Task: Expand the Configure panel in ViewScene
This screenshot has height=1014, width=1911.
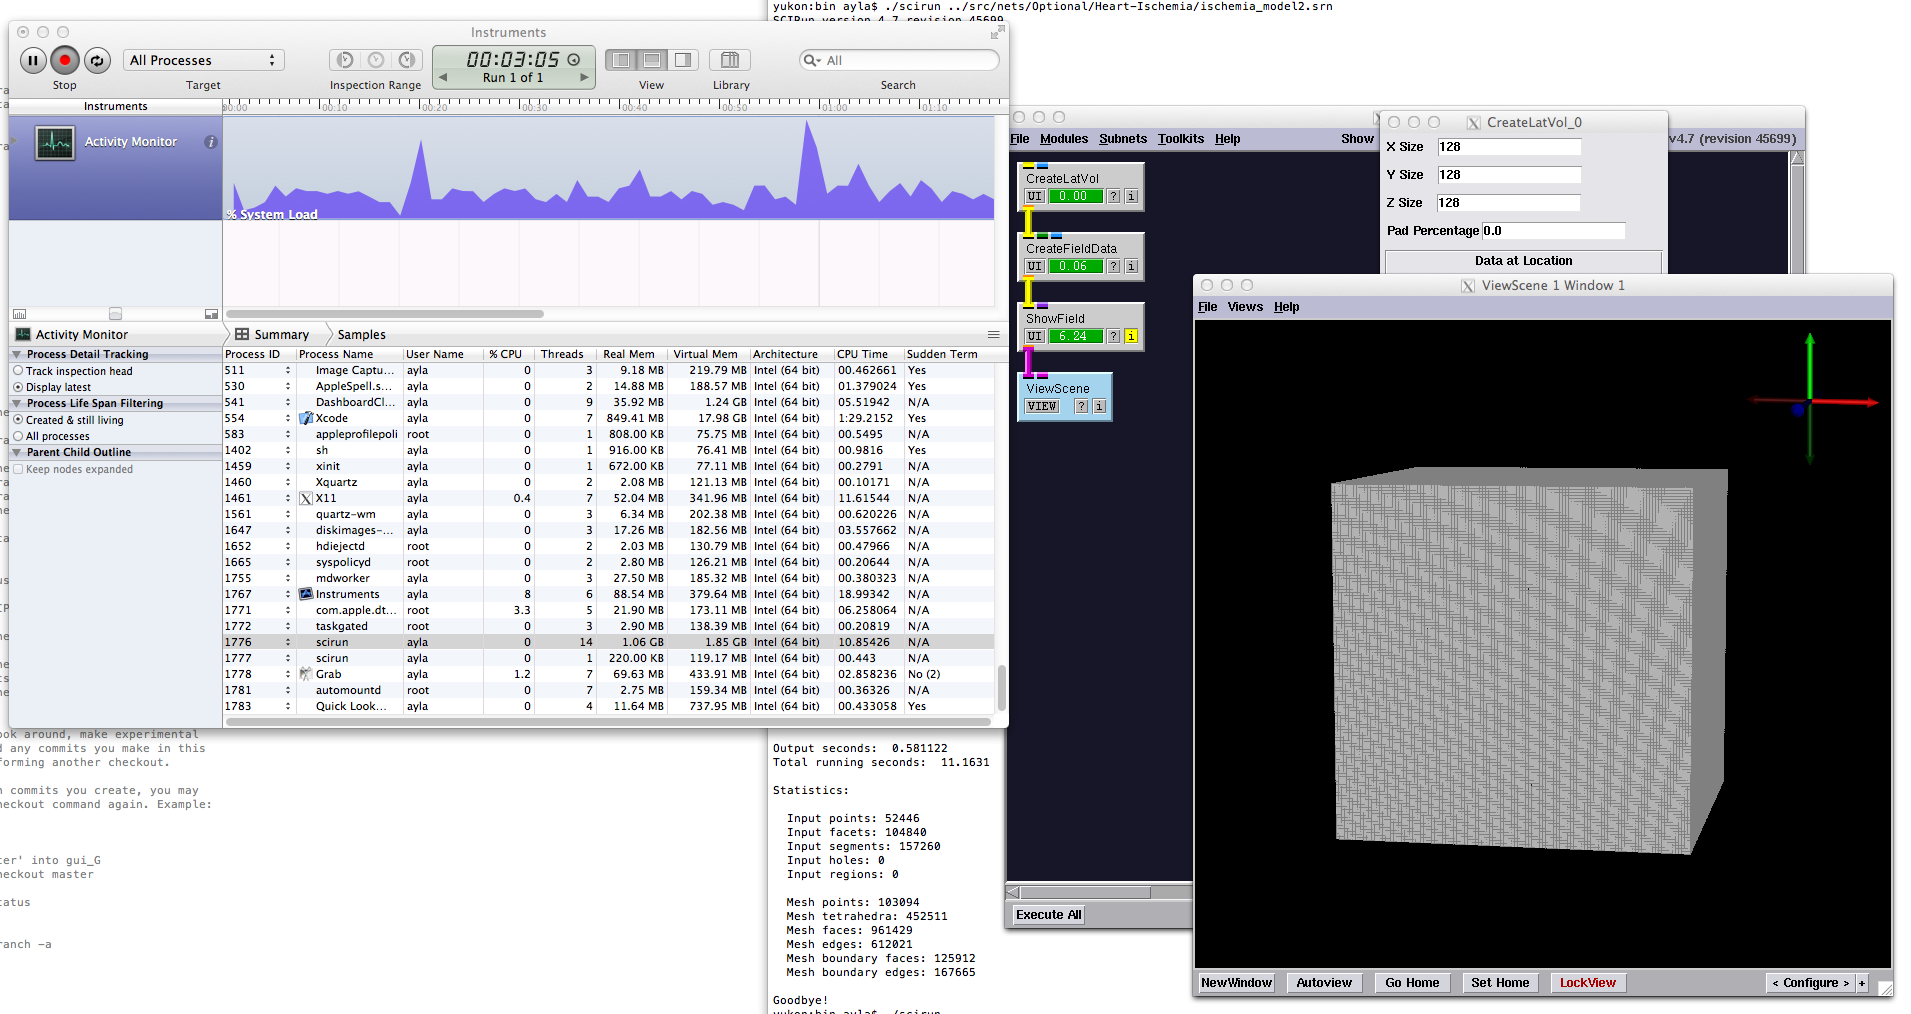Action: [x=1810, y=983]
